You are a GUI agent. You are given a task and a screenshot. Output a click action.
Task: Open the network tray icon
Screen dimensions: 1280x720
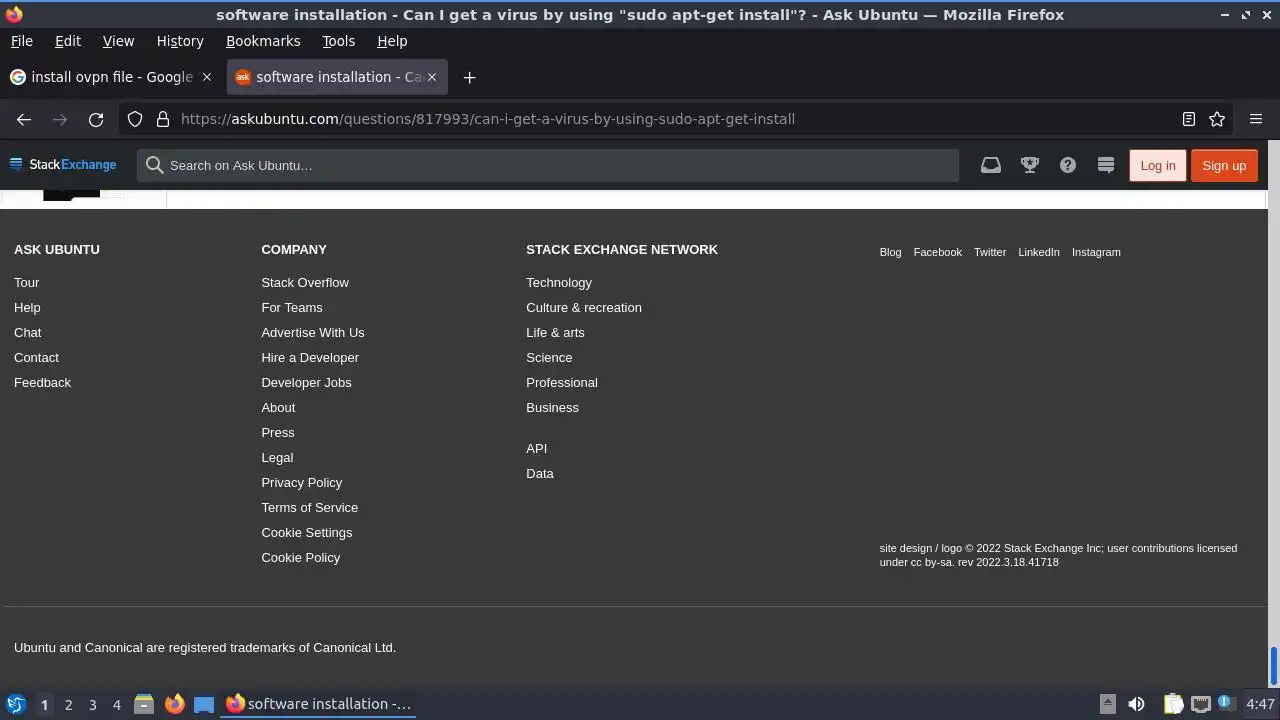pos(1201,704)
